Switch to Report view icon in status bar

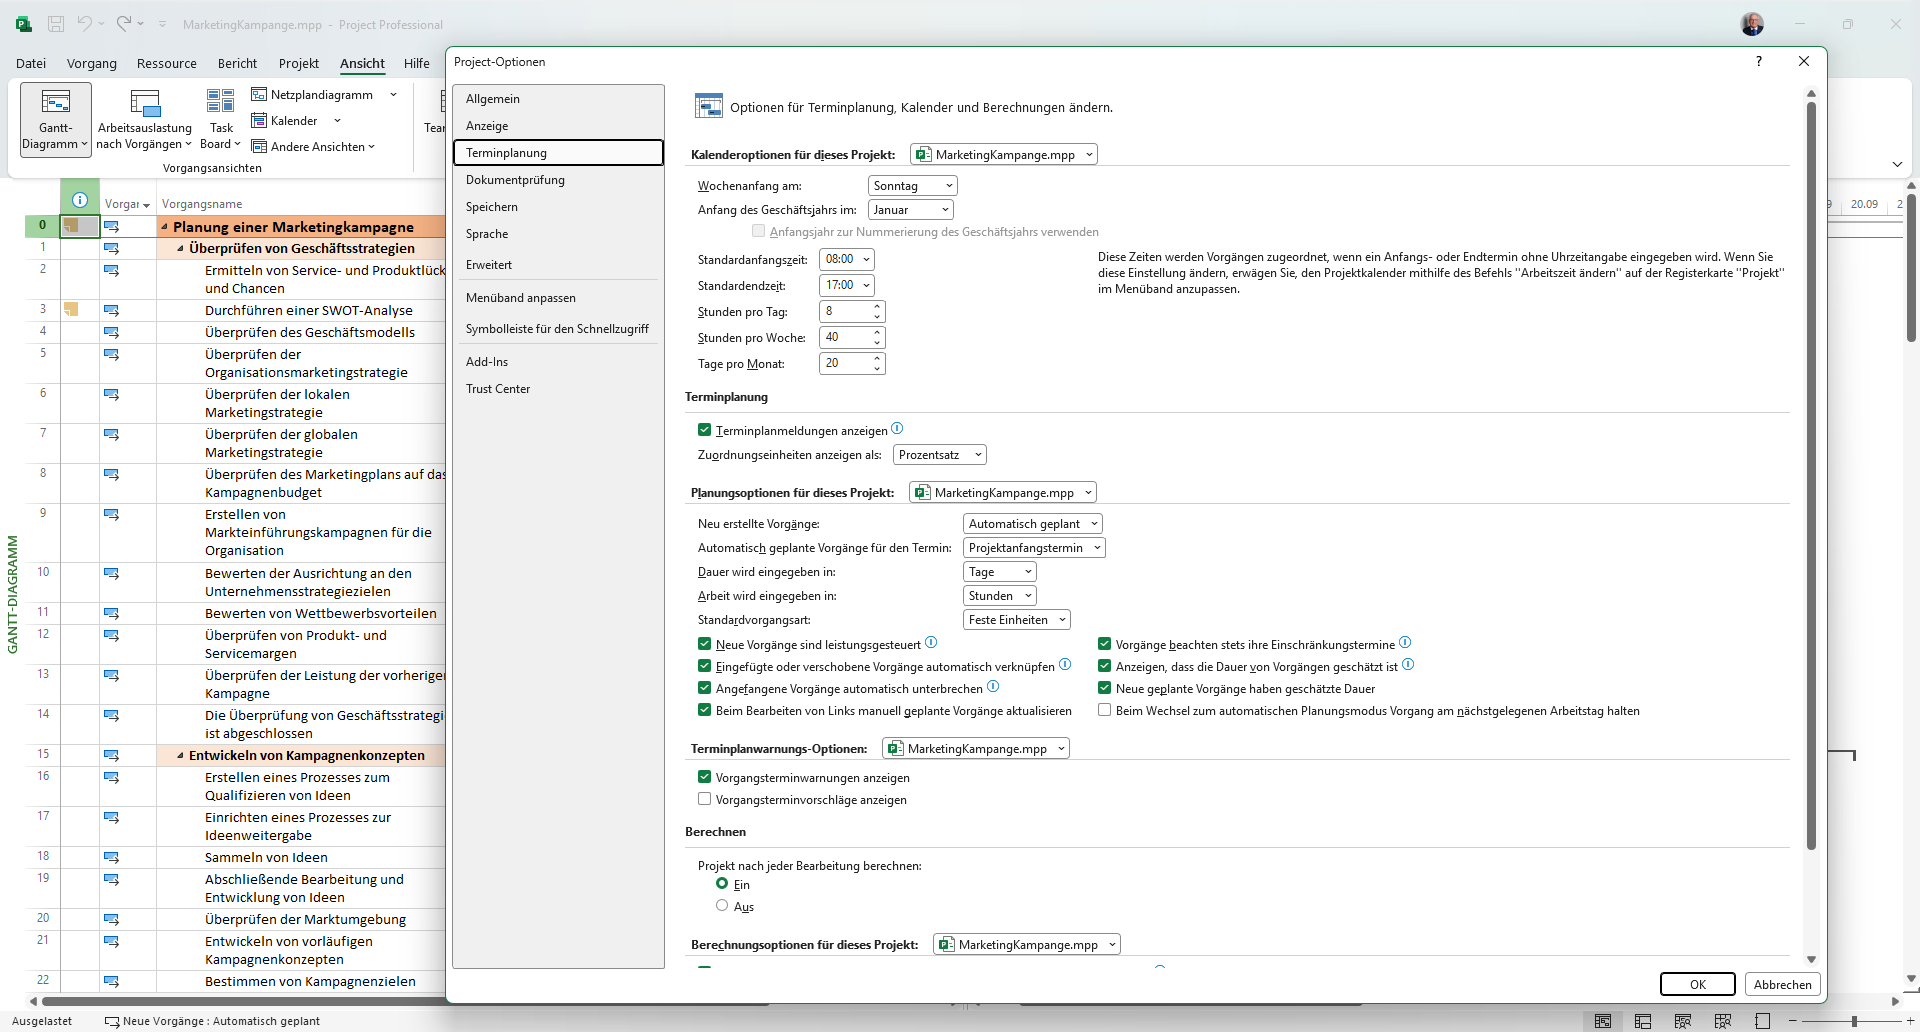1762,1021
